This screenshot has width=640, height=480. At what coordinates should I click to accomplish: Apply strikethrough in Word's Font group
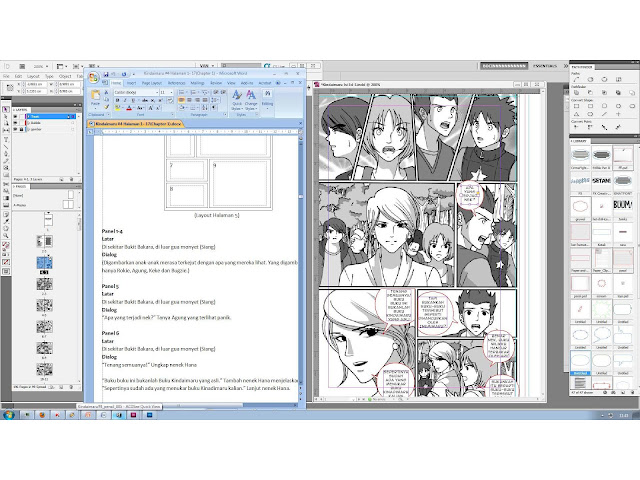[x=144, y=100]
